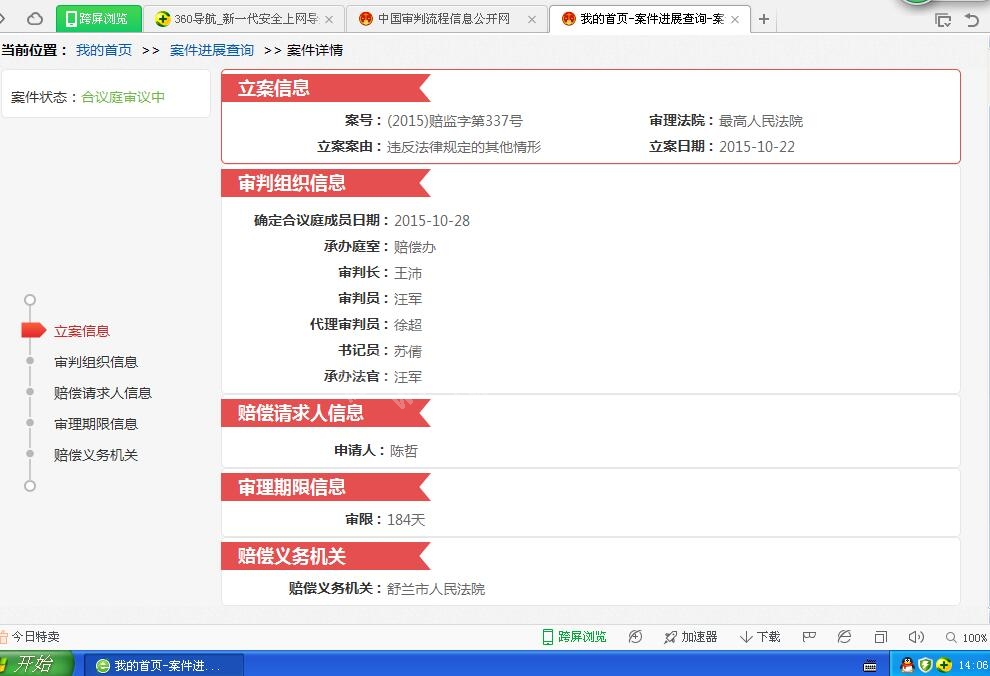Click the stacked window icon in the status bar
This screenshot has height=676, width=990.
point(881,637)
